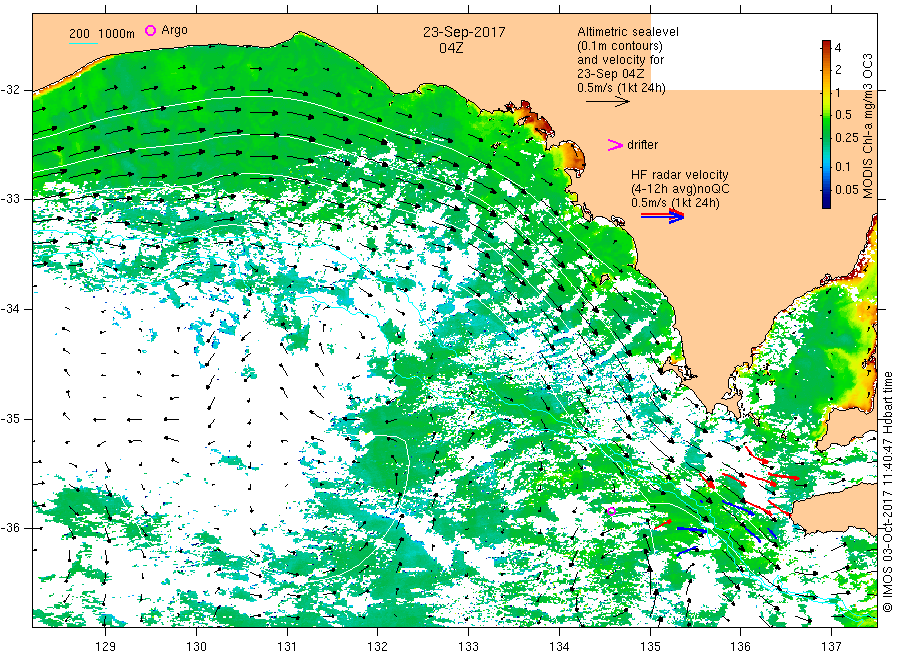Click the MODIS Chl-a color bar
This screenshot has width=900, height=660.
coord(826,124)
